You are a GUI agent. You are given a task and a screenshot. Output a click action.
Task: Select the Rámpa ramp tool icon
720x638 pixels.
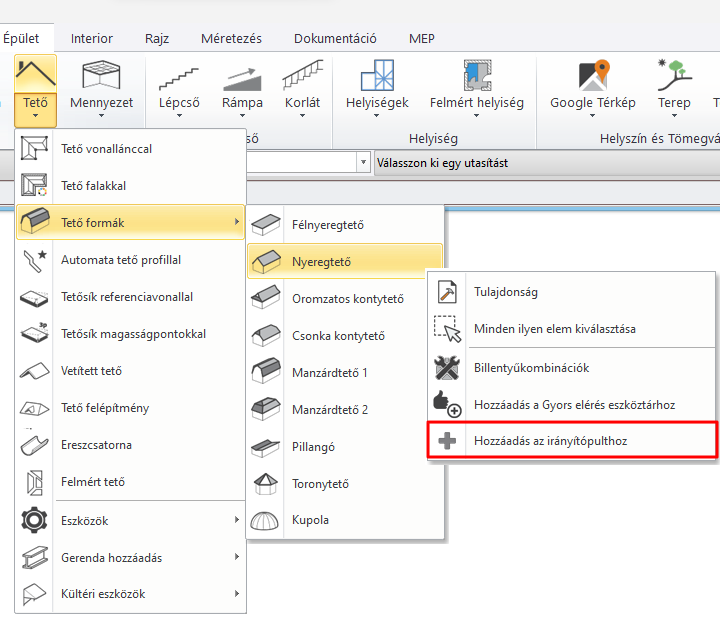coord(242,78)
